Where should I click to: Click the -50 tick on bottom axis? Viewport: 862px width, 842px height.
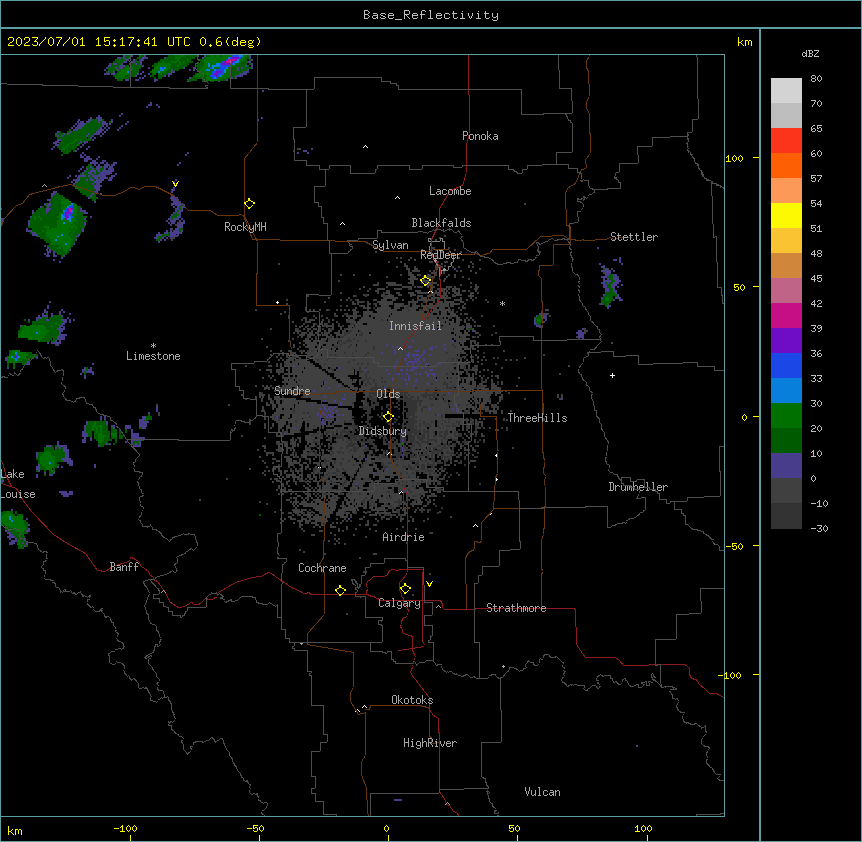point(255,828)
